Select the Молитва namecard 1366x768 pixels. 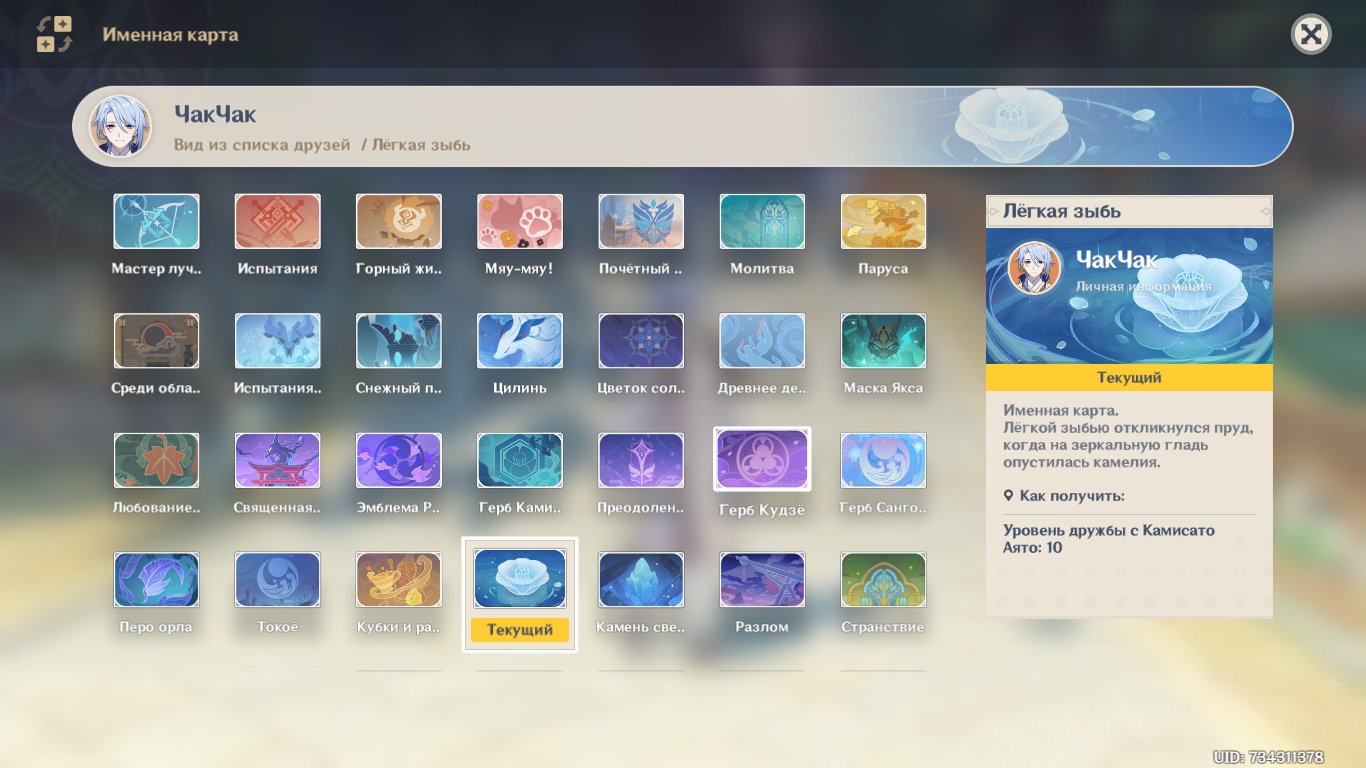762,222
